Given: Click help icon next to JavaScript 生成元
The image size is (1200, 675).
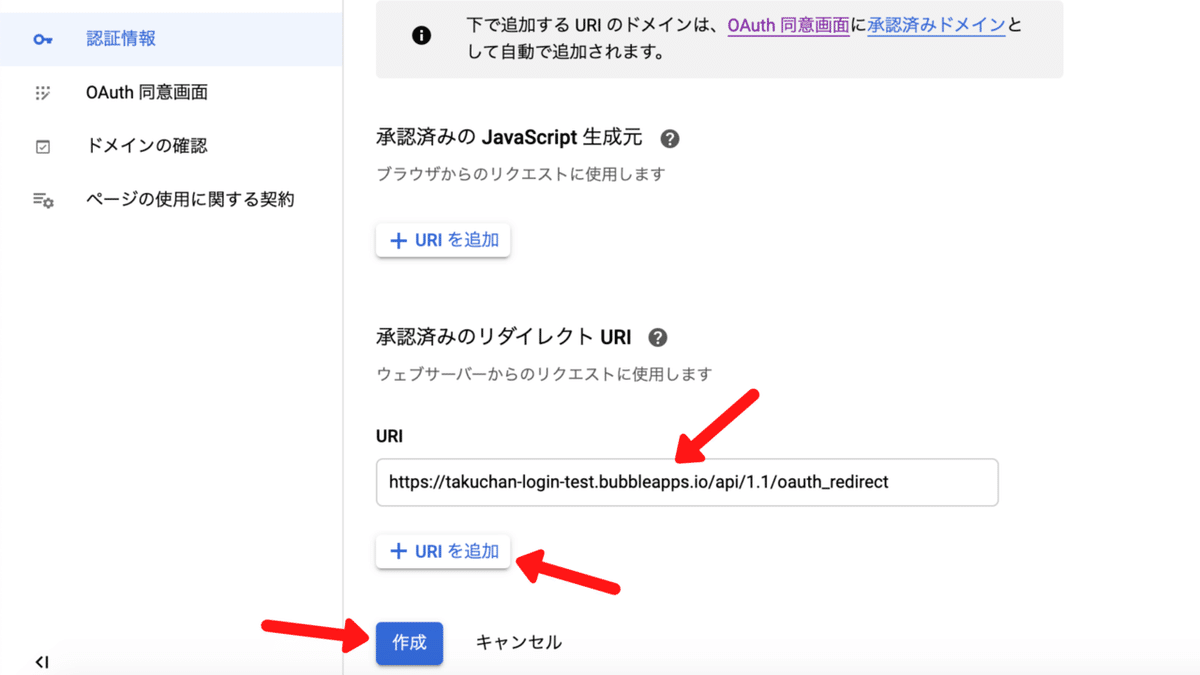Looking at the screenshot, I should 670,138.
